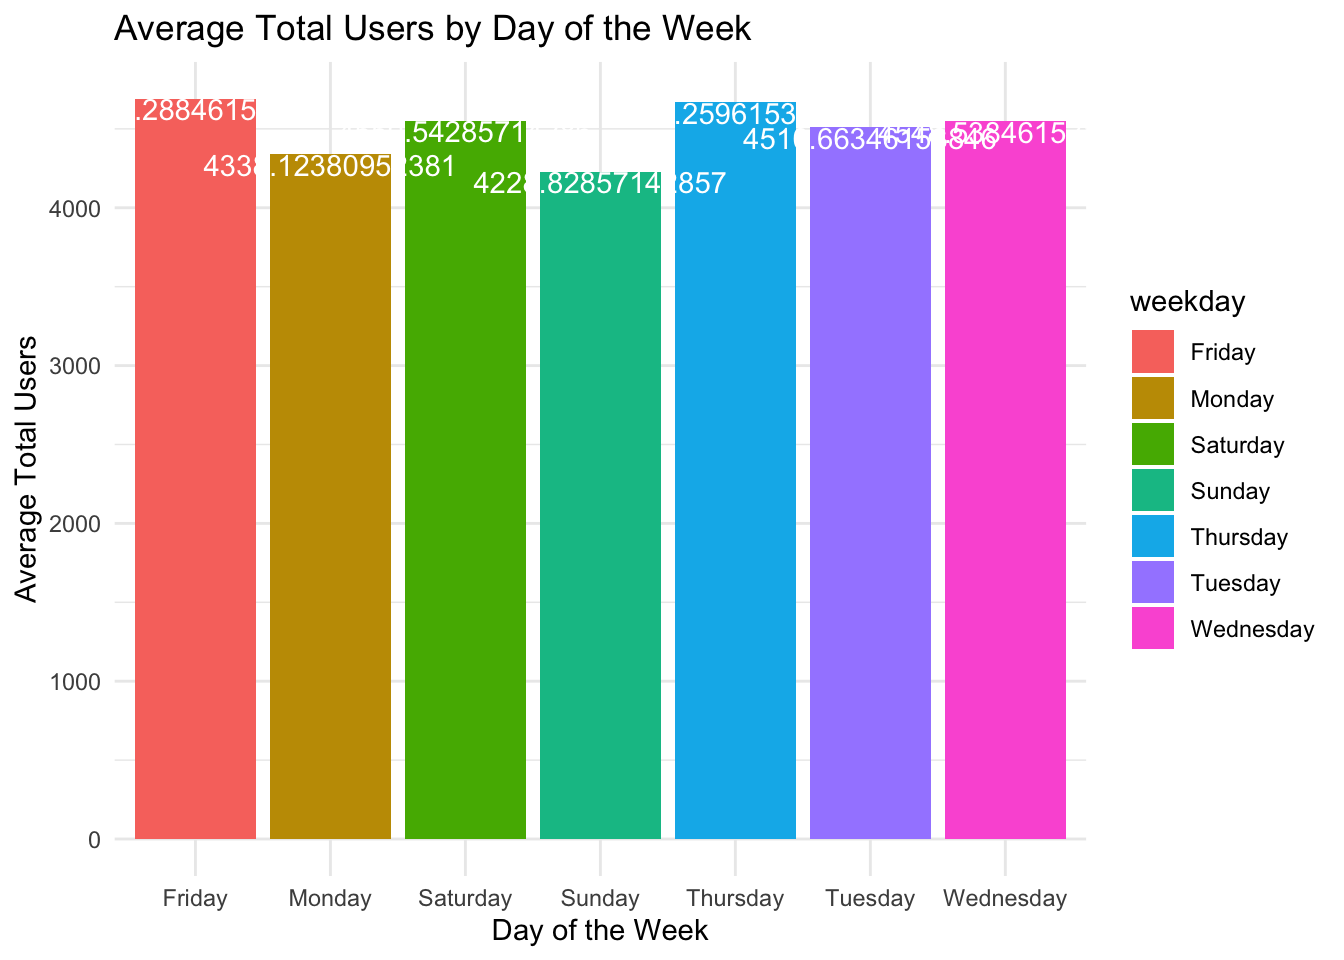
Task: Click the Monday legend color swatch
Action: [1152, 398]
